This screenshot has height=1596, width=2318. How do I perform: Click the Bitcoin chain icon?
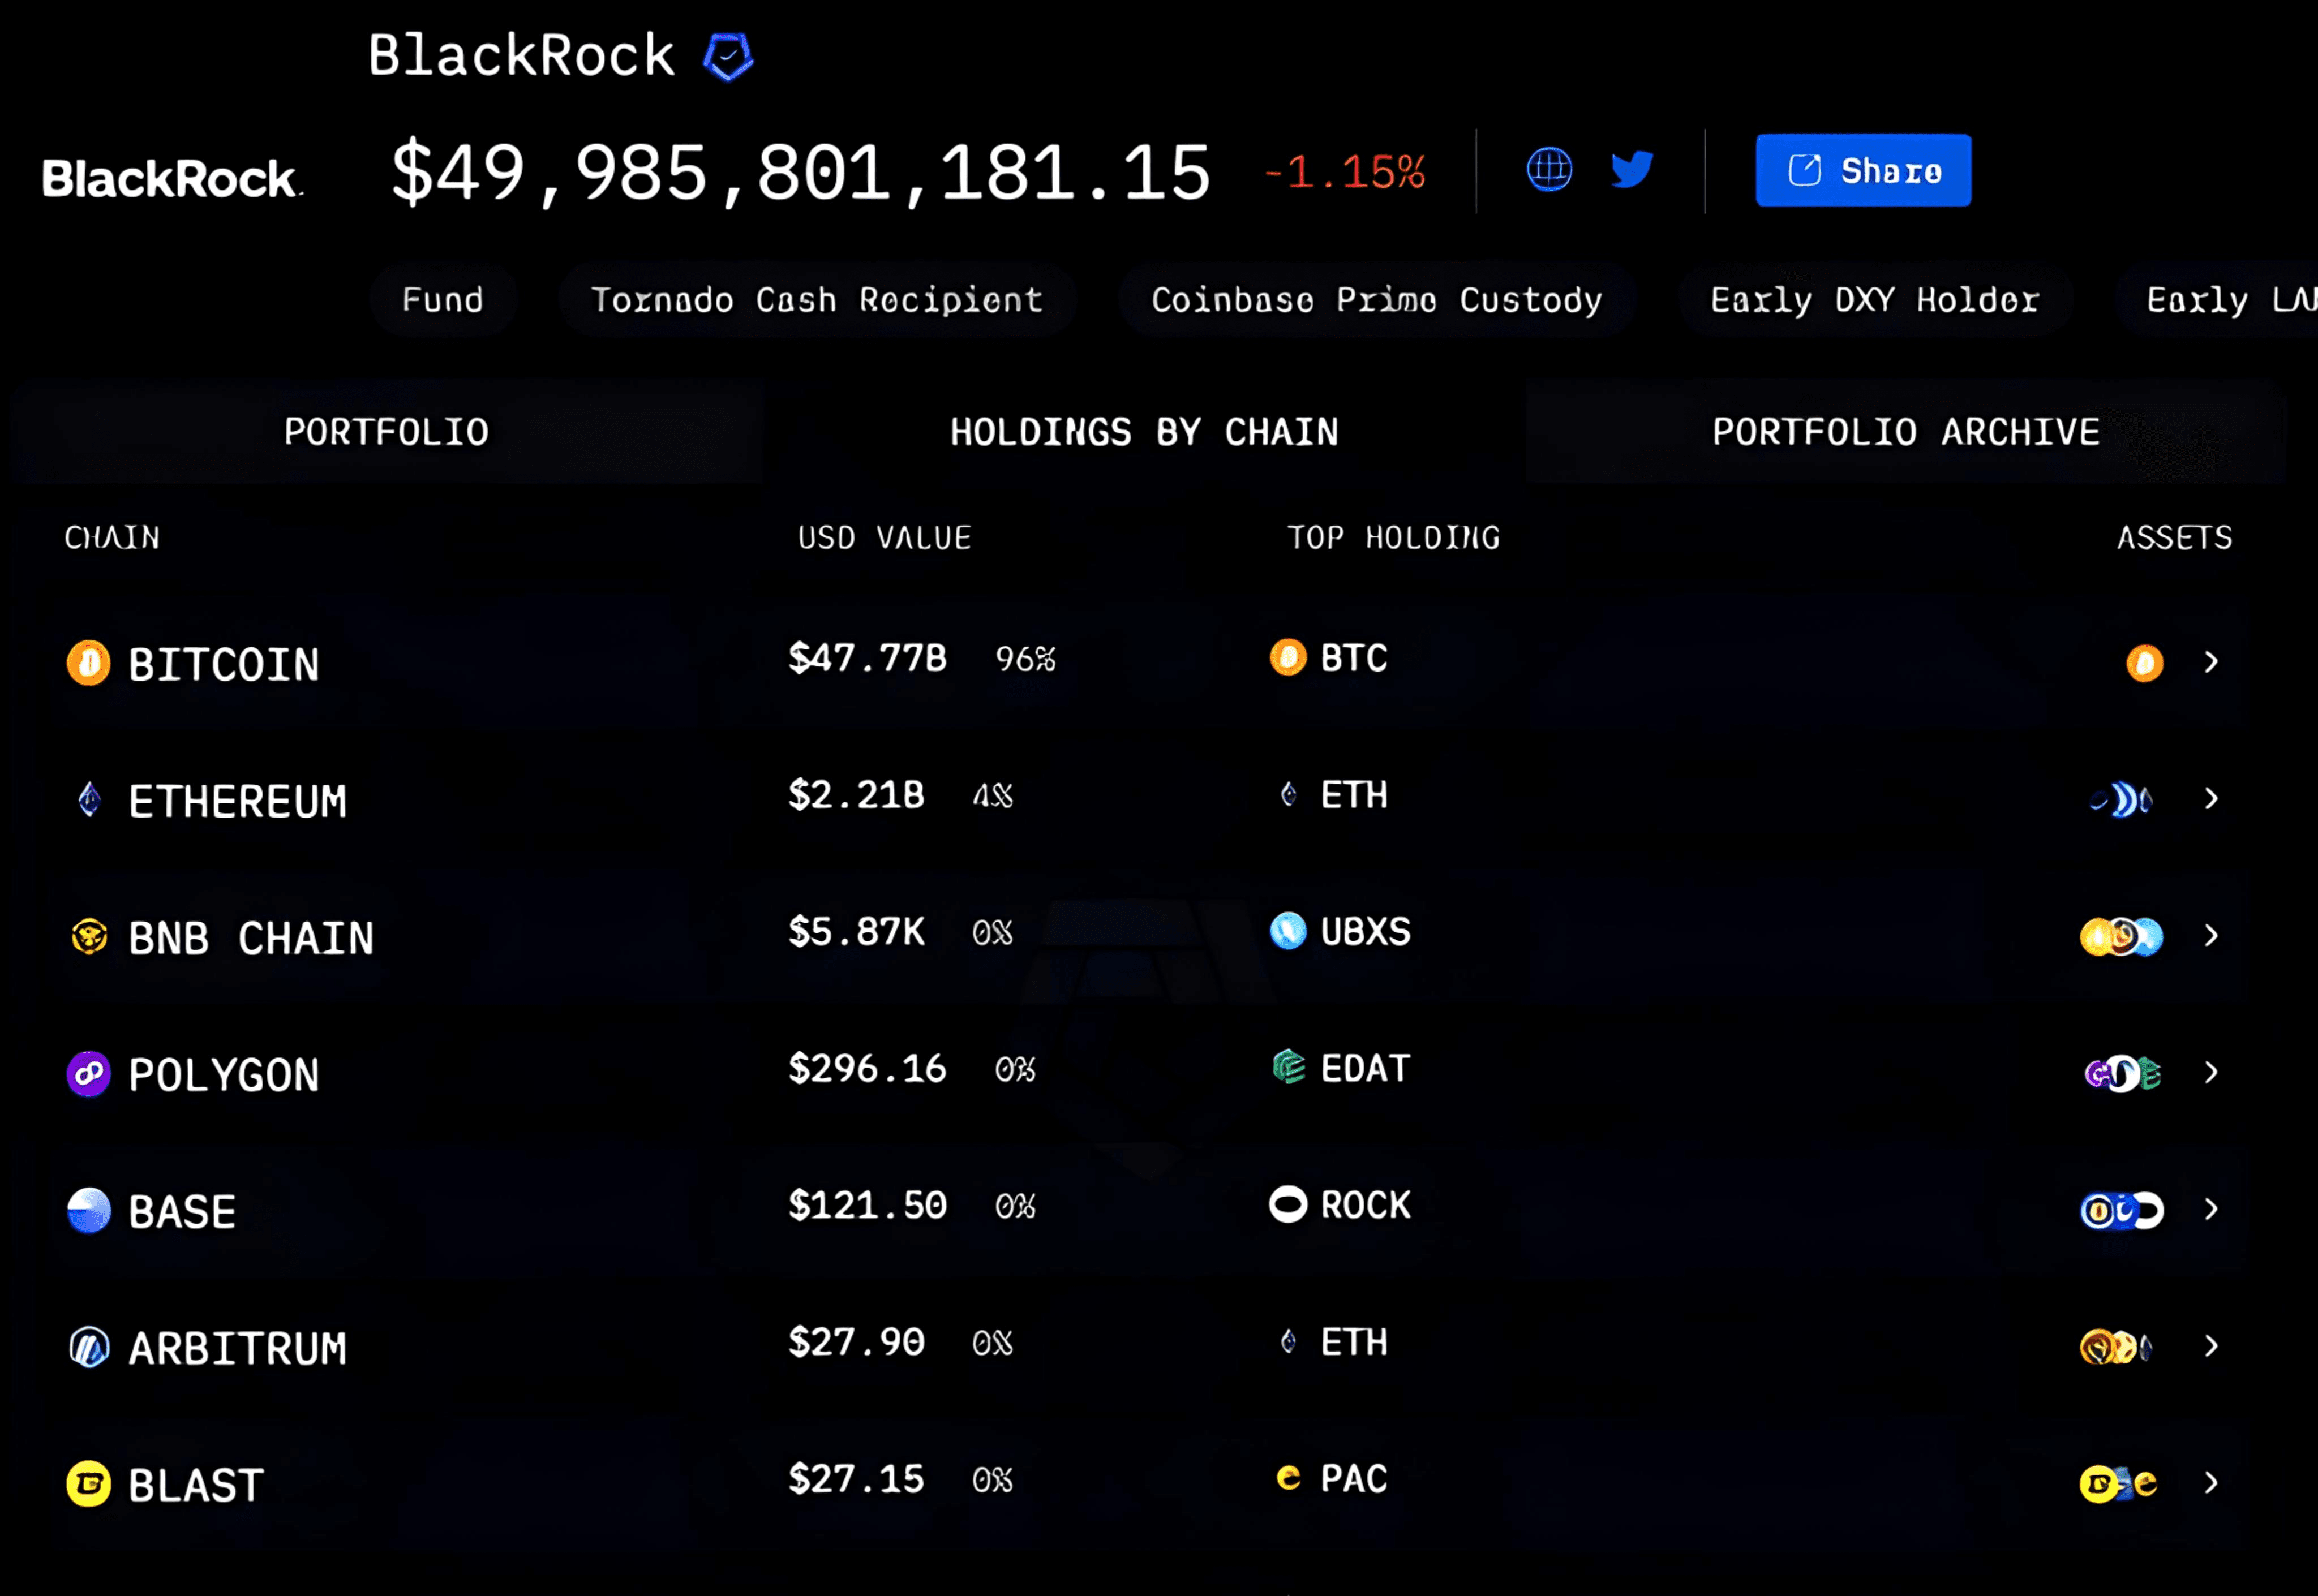pos(88,663)
